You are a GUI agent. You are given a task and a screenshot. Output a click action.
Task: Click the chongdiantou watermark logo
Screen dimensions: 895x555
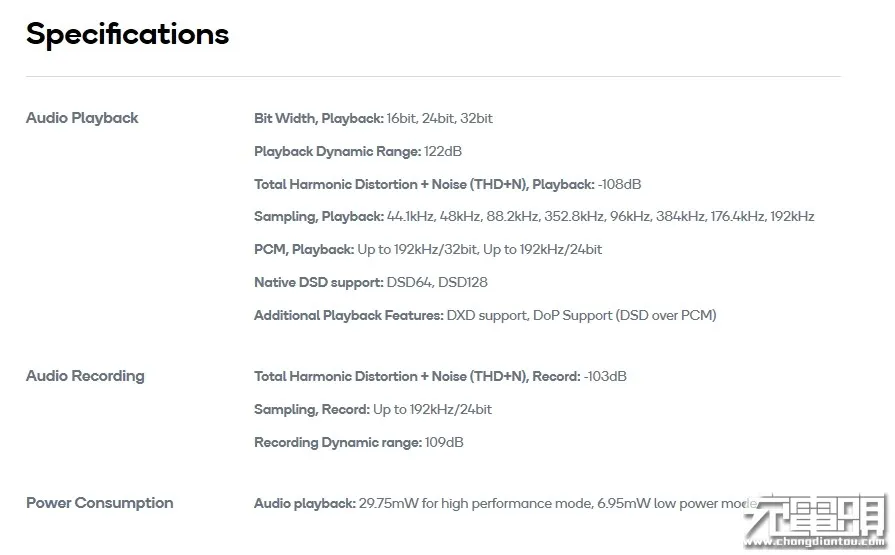coord(815,514)
